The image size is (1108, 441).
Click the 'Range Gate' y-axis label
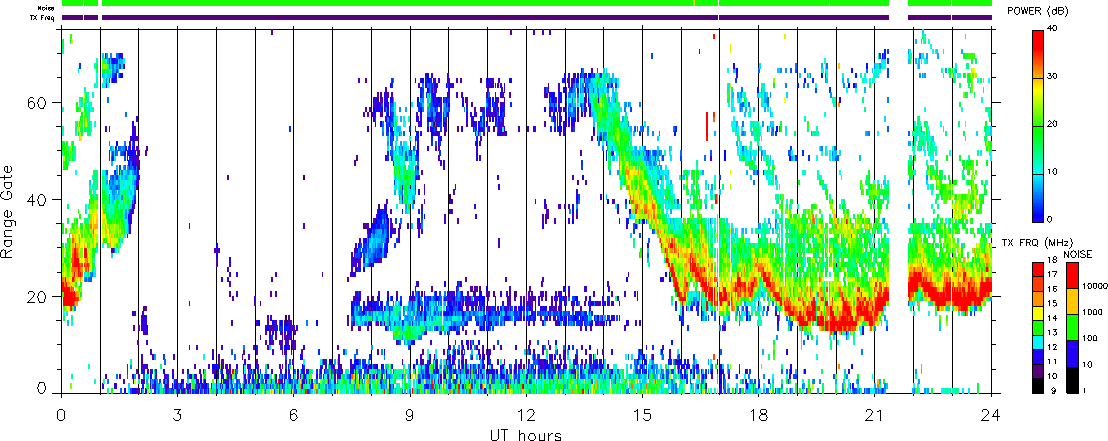(x=8, y=211)
